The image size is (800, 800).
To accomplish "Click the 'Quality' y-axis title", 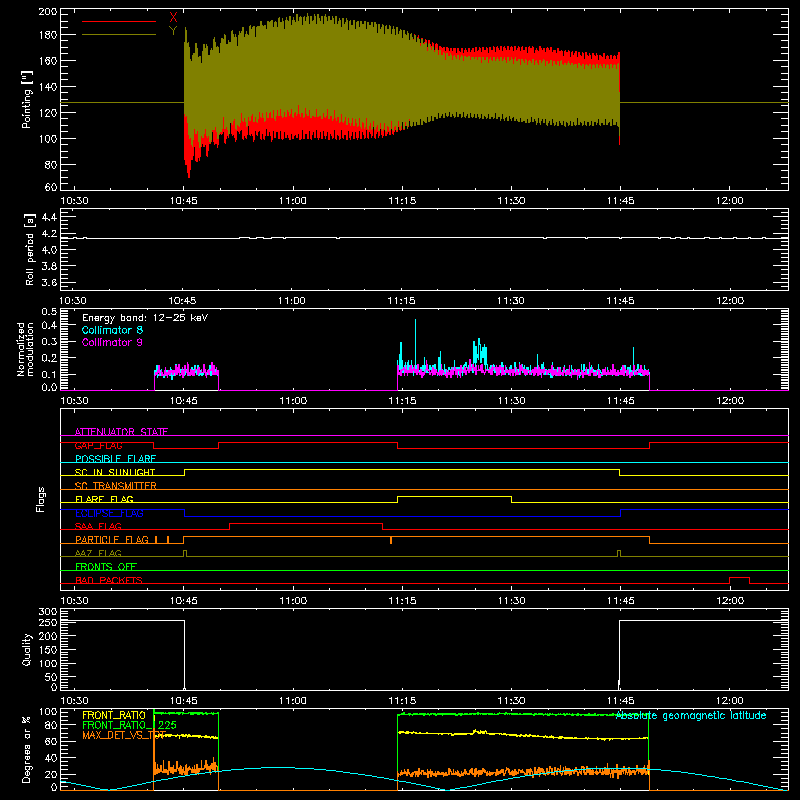I will (x=27, y=649).
